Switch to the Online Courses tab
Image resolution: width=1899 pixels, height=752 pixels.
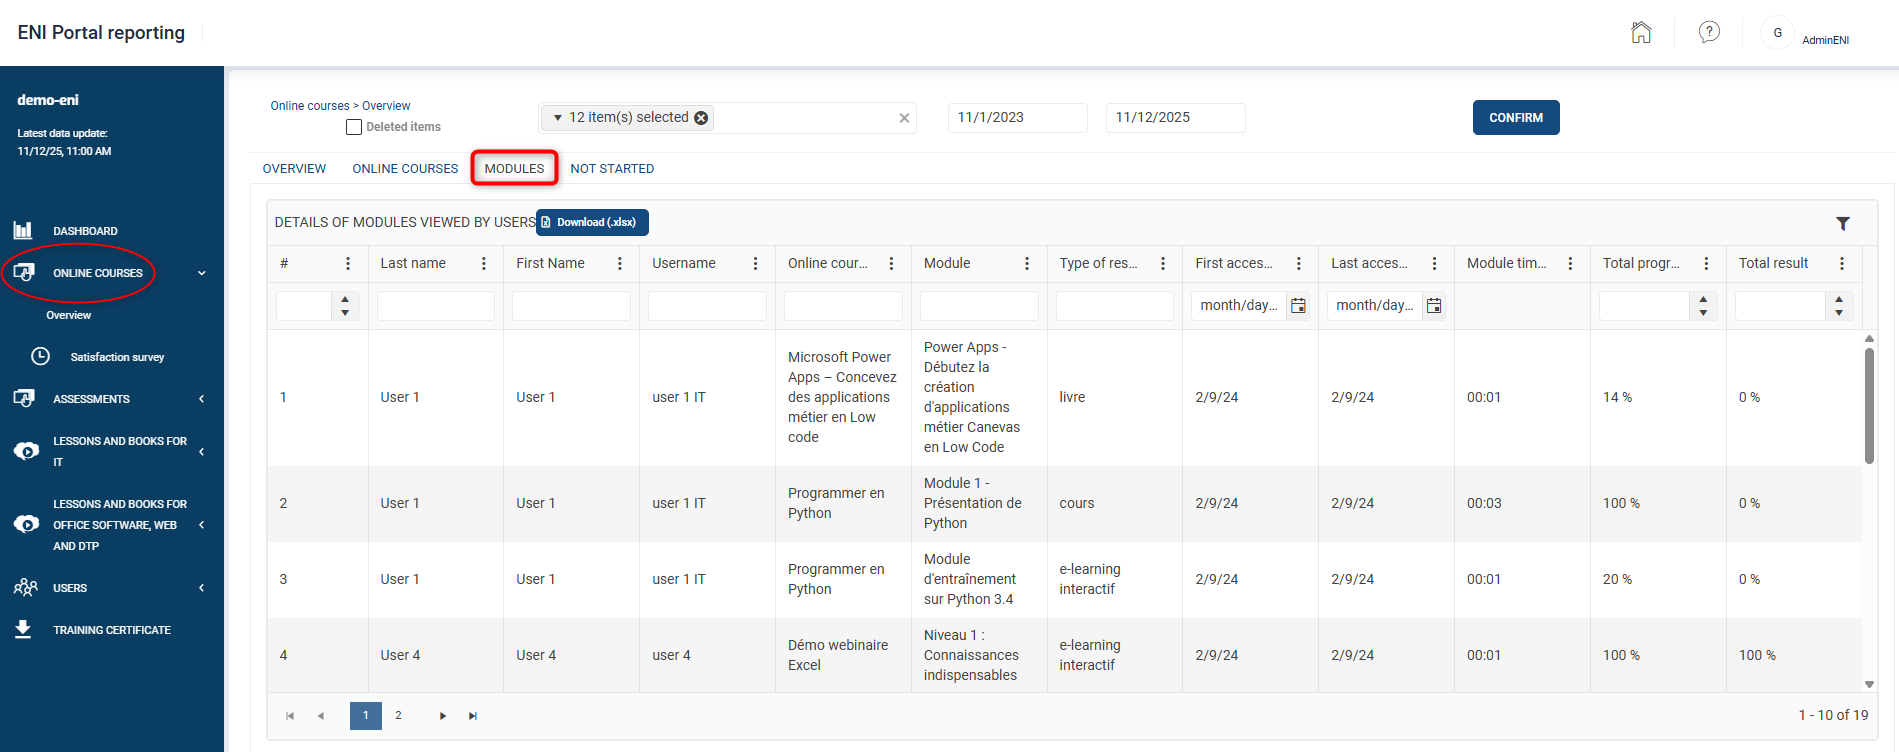405,169
